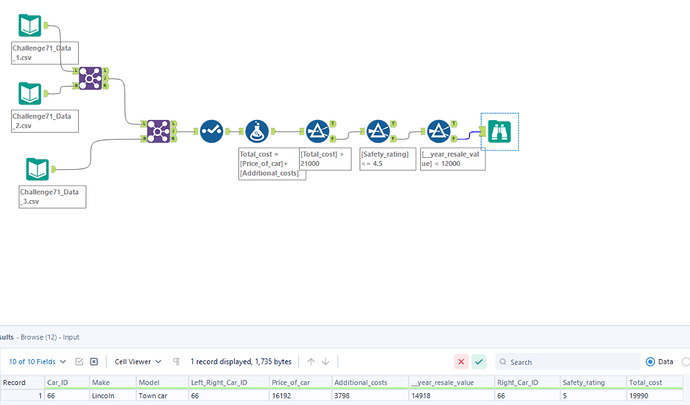Click the Total_cost column header
The width and height of the screenshot is (690, 405).
[x=645, y=383]
